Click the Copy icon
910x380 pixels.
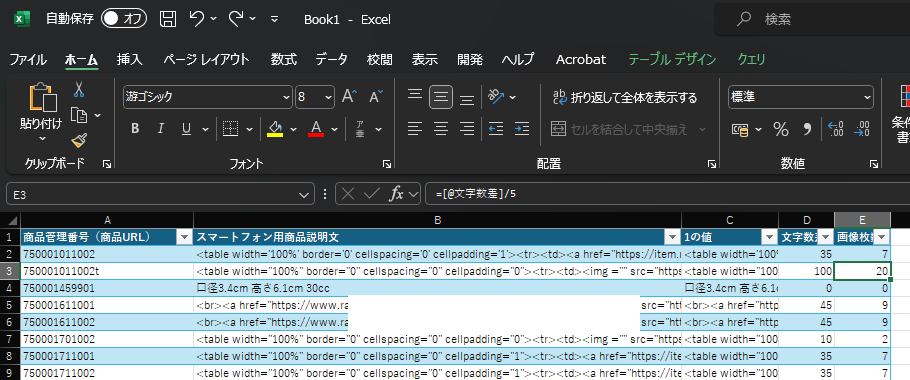(79, 115)
